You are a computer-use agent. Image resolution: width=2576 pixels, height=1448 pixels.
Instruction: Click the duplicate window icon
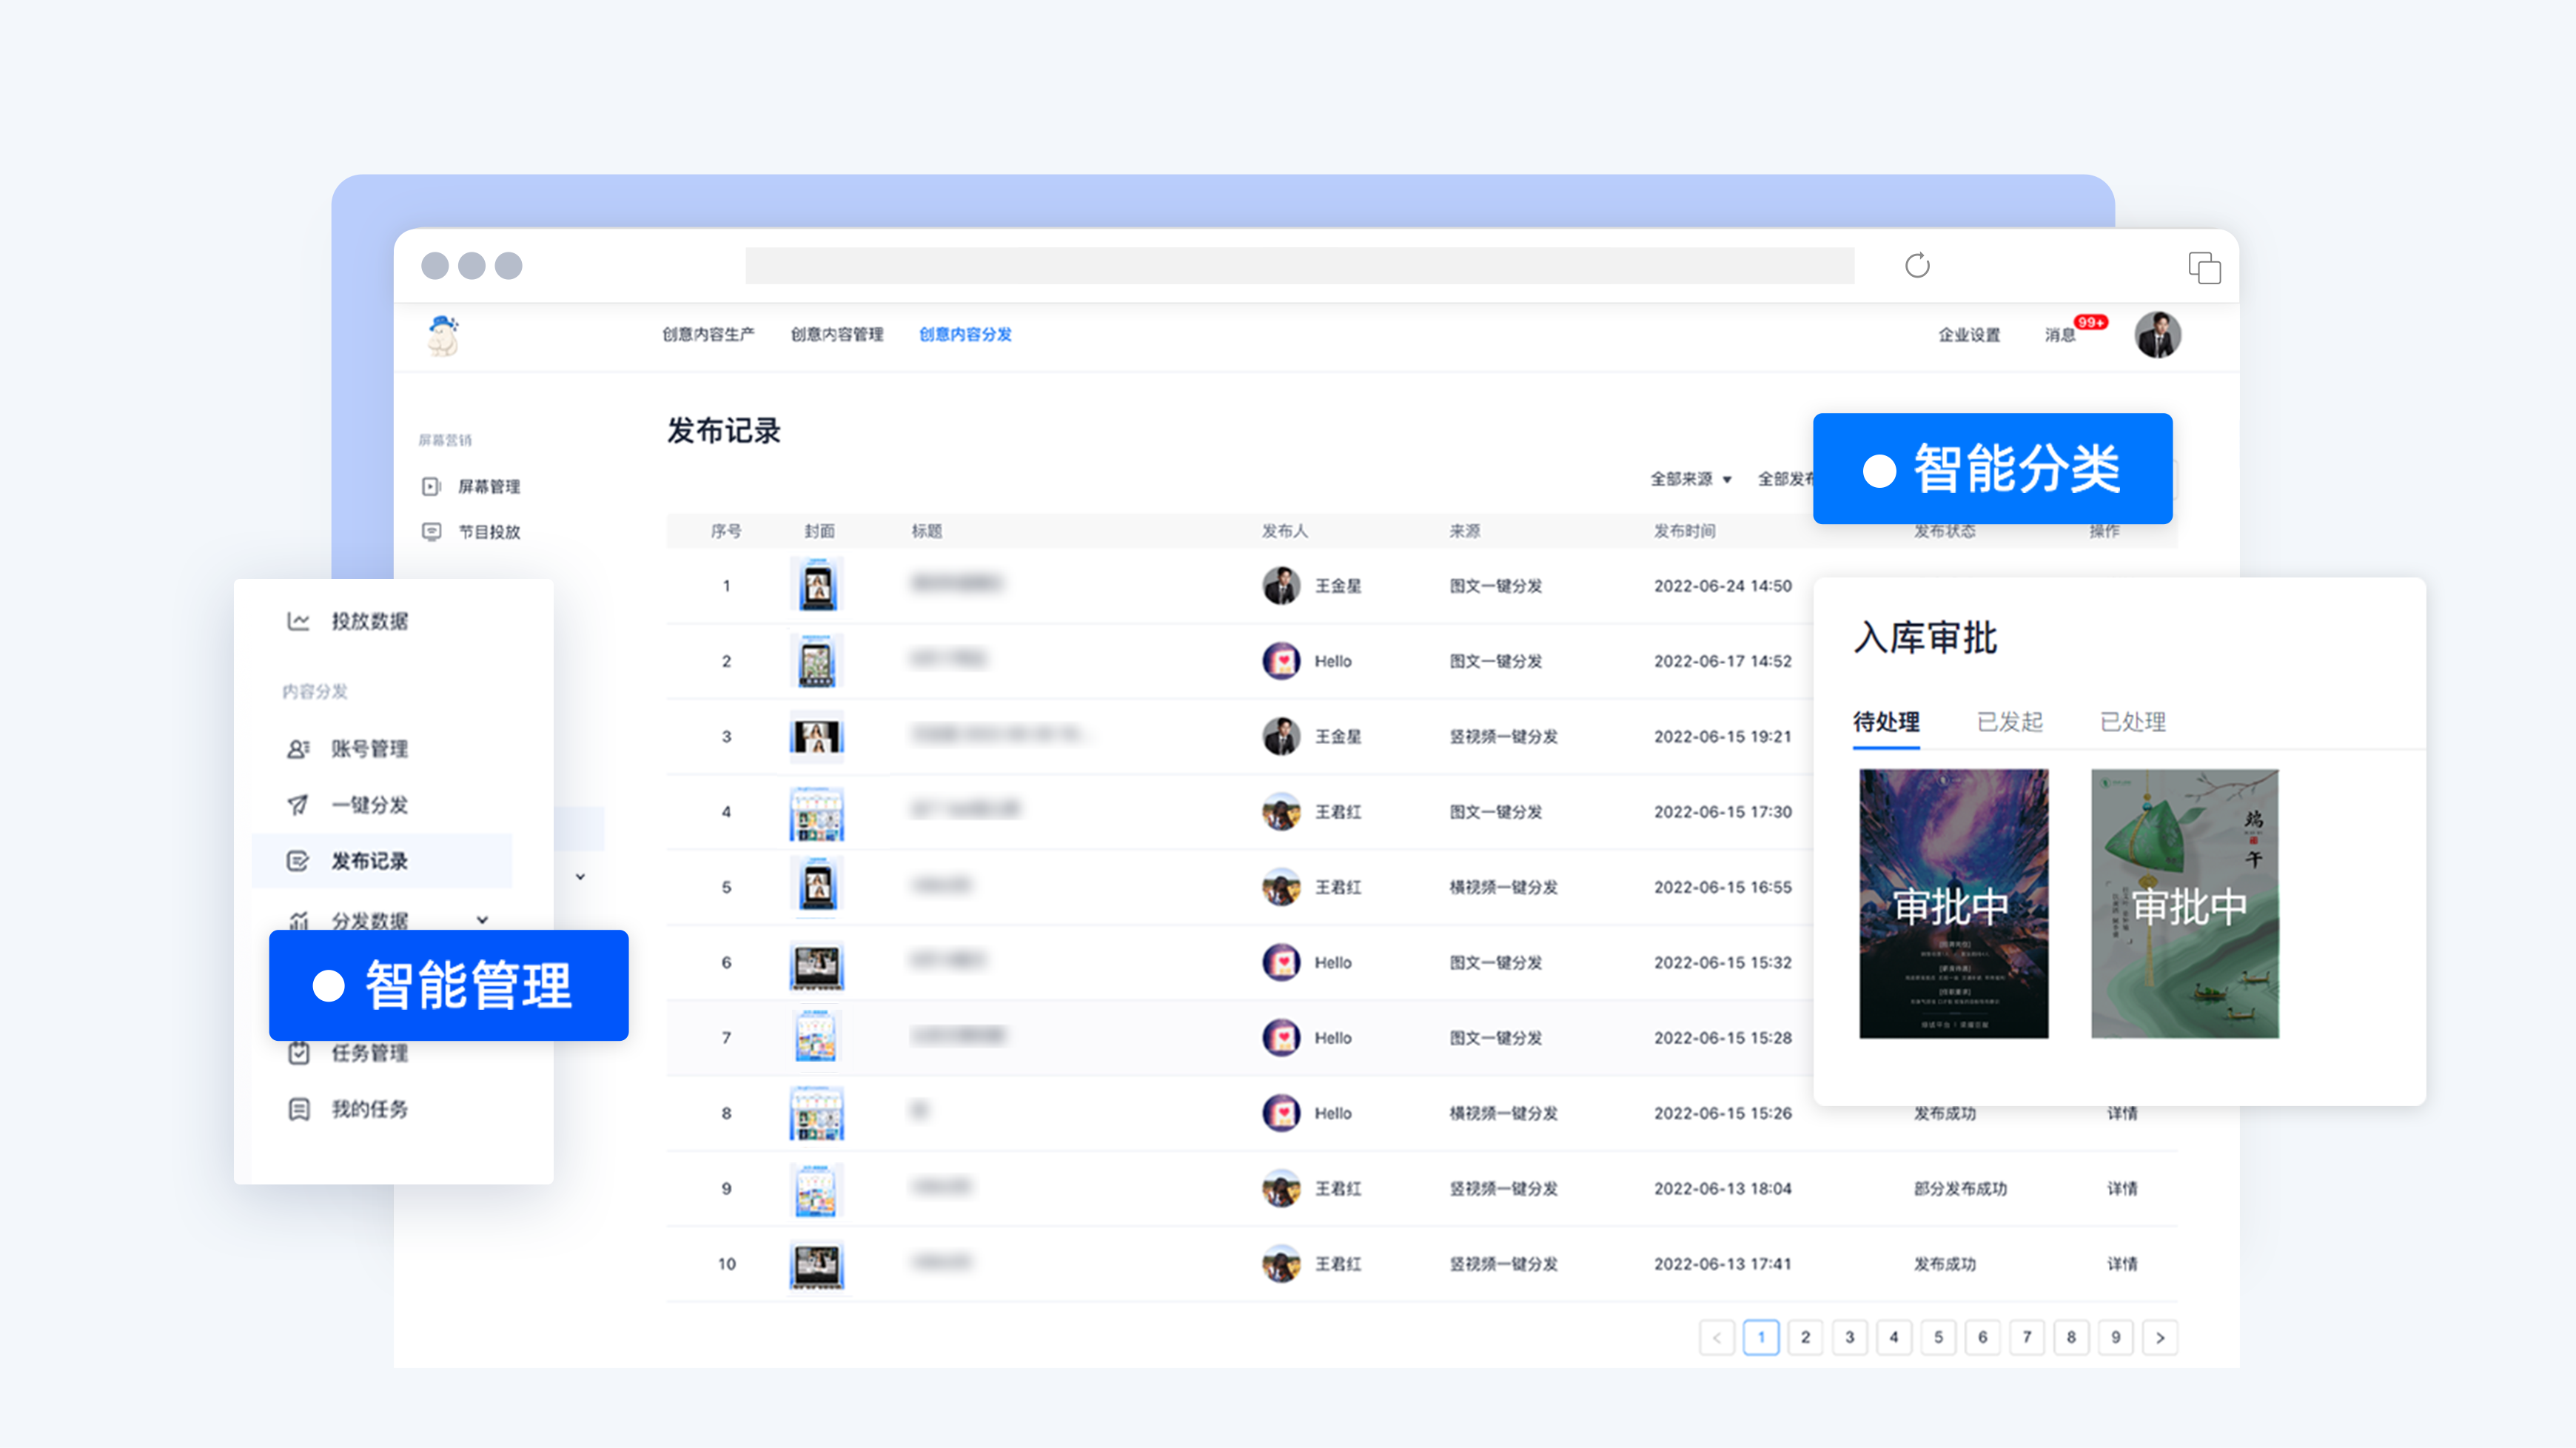point(2204,268)
